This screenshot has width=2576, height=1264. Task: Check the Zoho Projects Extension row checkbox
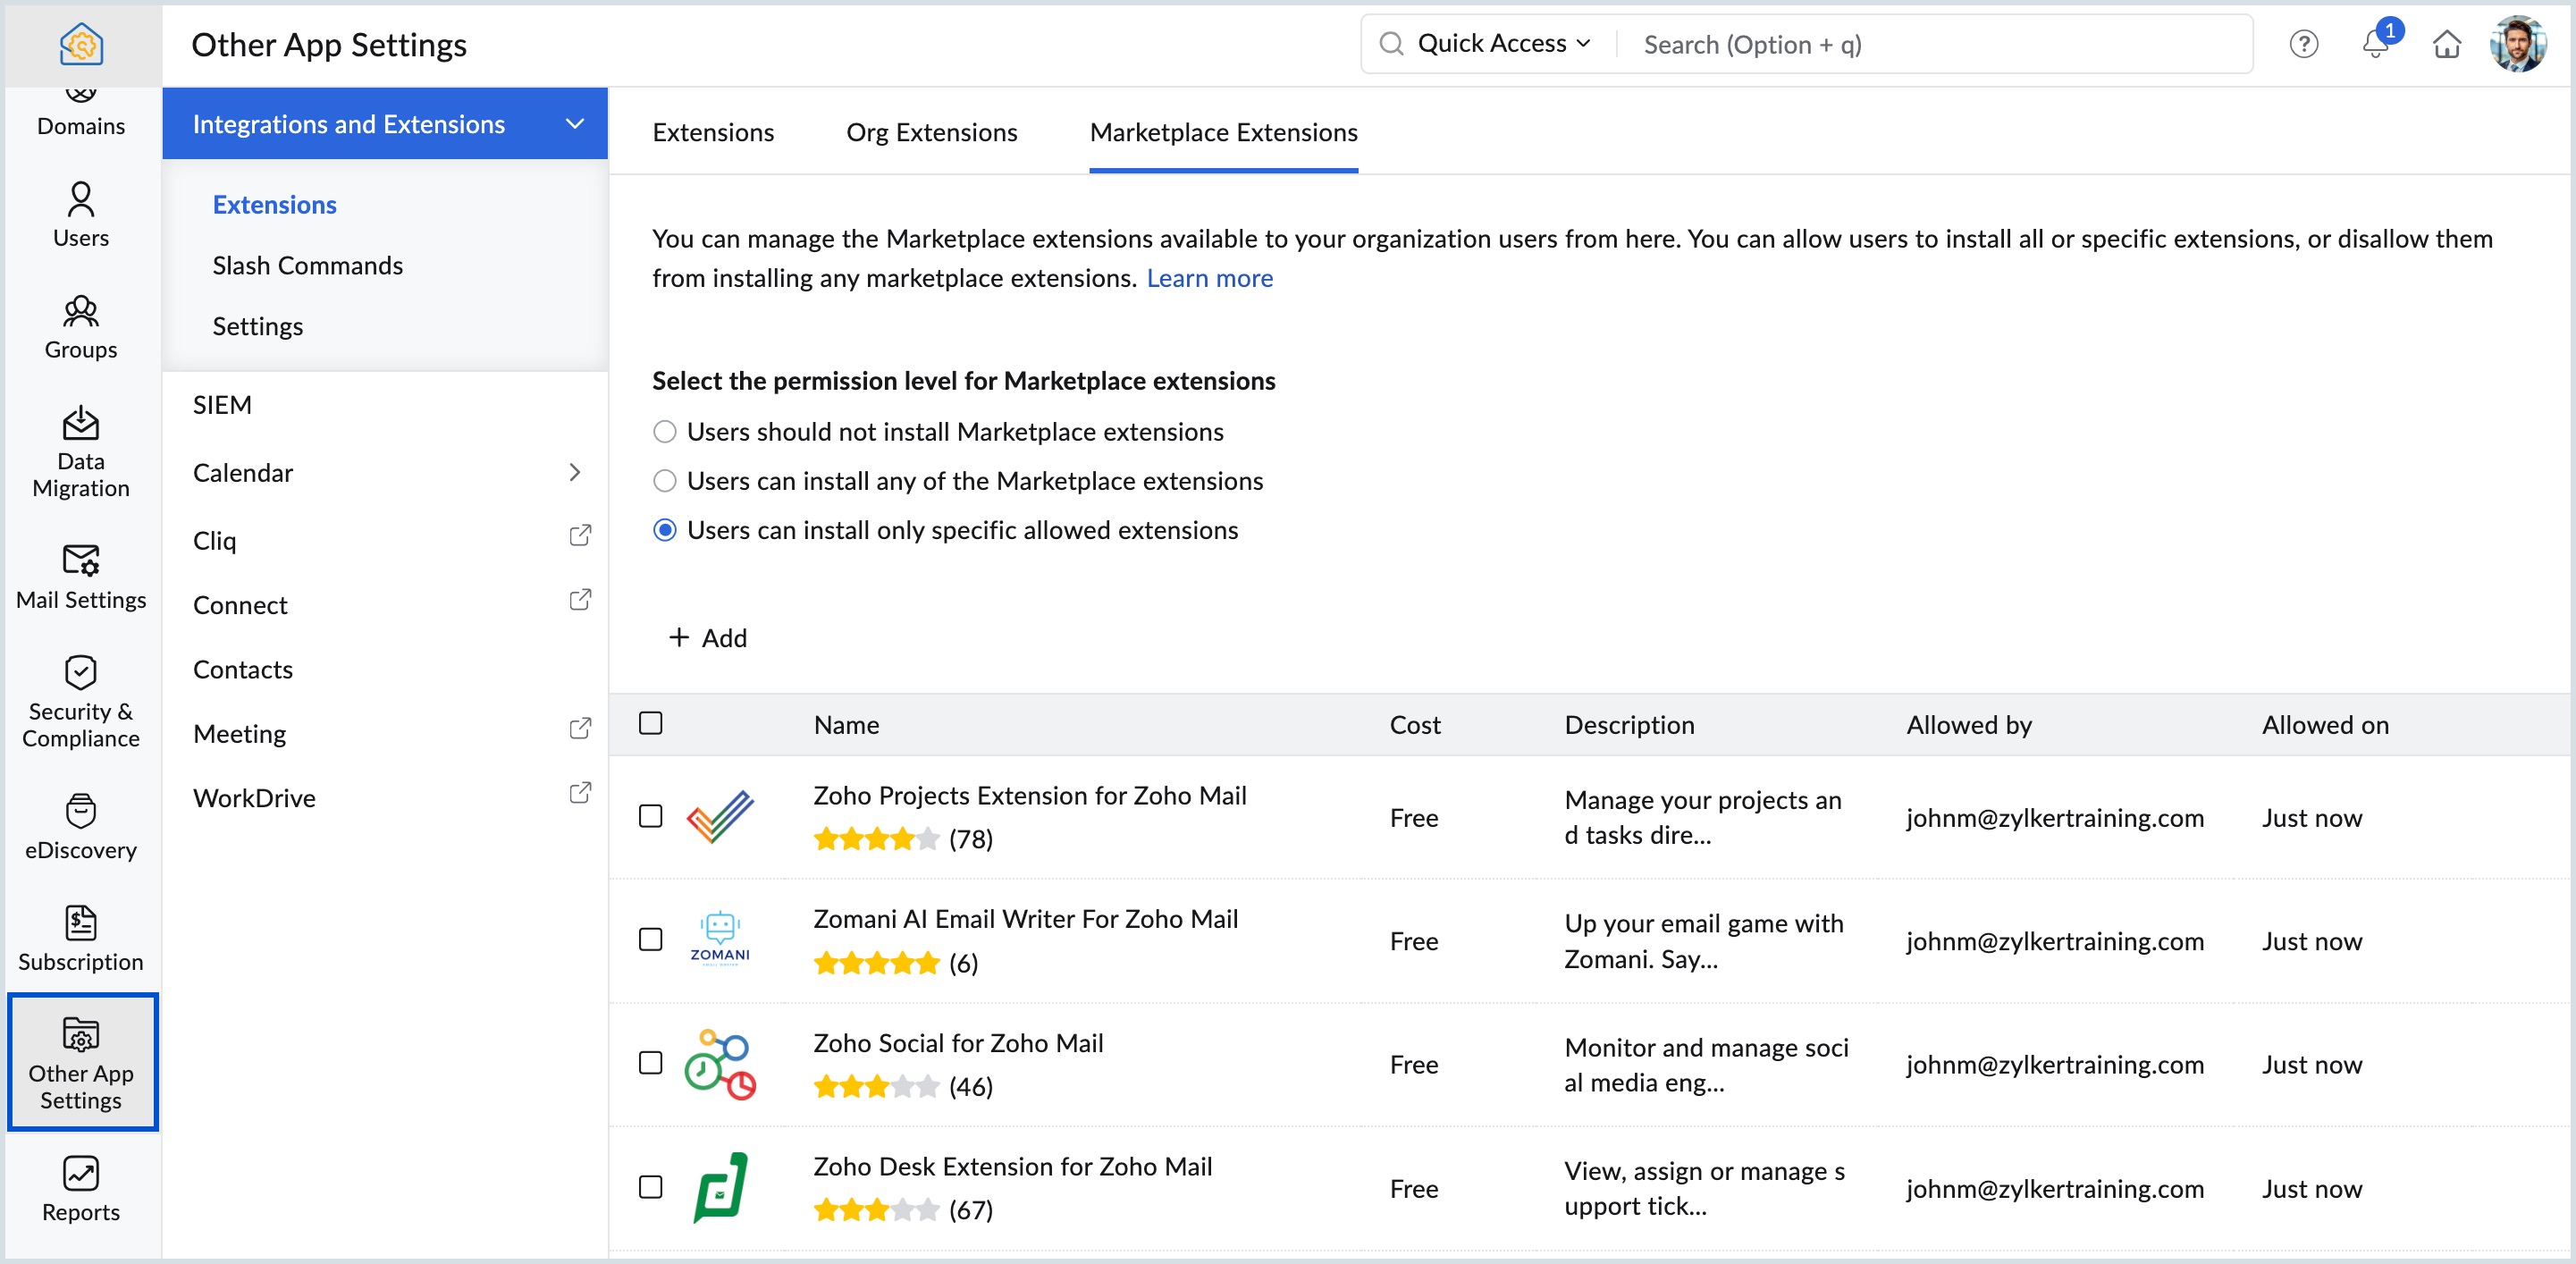coord(651,816)
